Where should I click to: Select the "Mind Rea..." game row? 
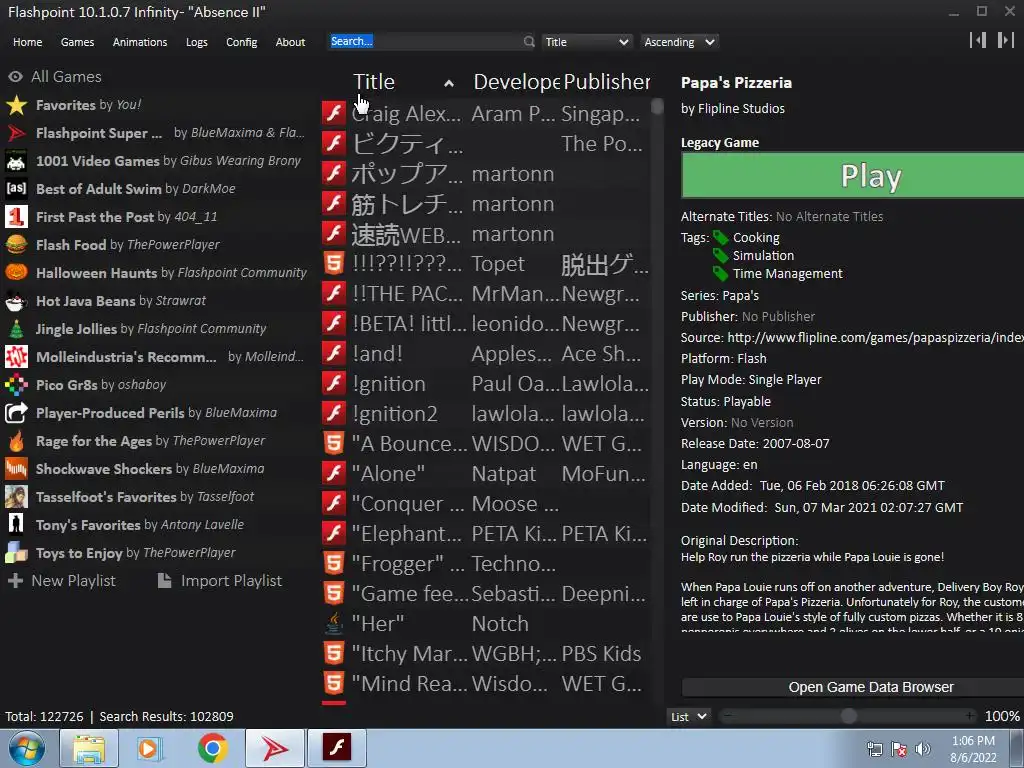[x=486, y=684]
